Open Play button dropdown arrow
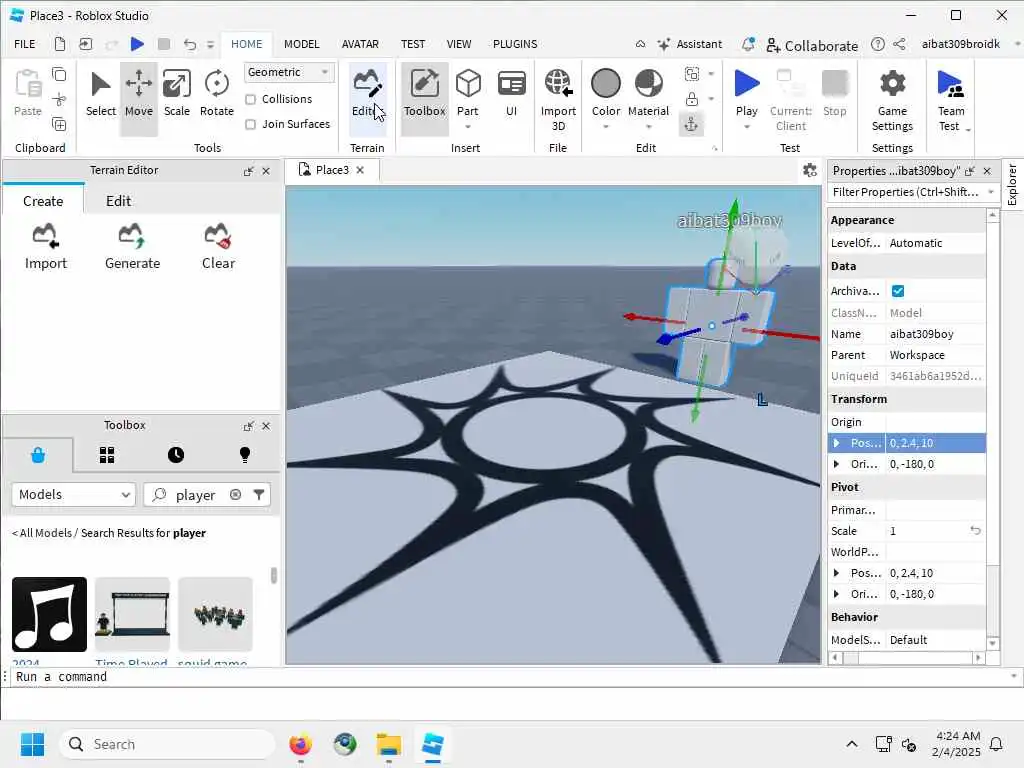This screenshot has height=768, width=1024. [746, 127]
